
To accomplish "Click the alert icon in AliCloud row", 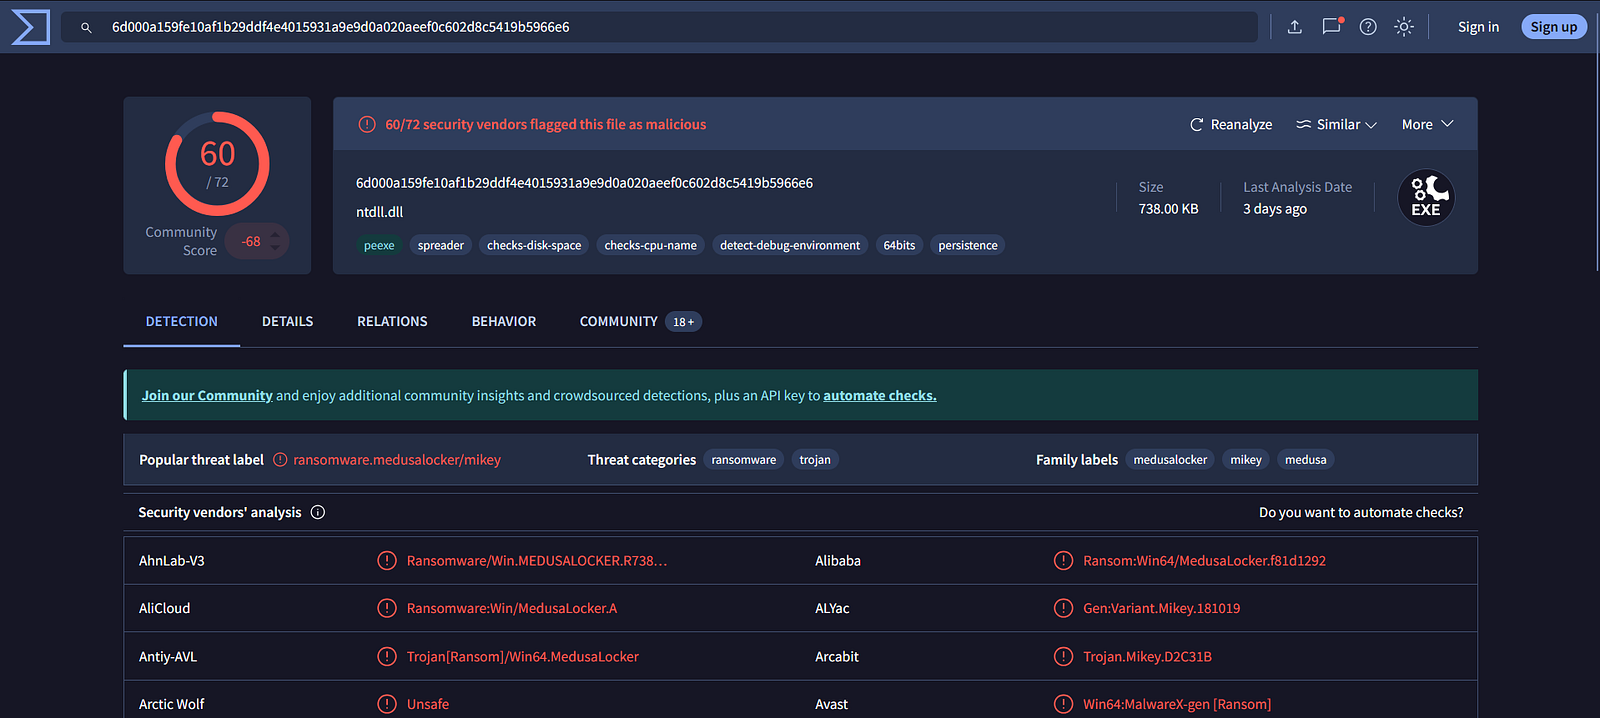I will [387, 608].
